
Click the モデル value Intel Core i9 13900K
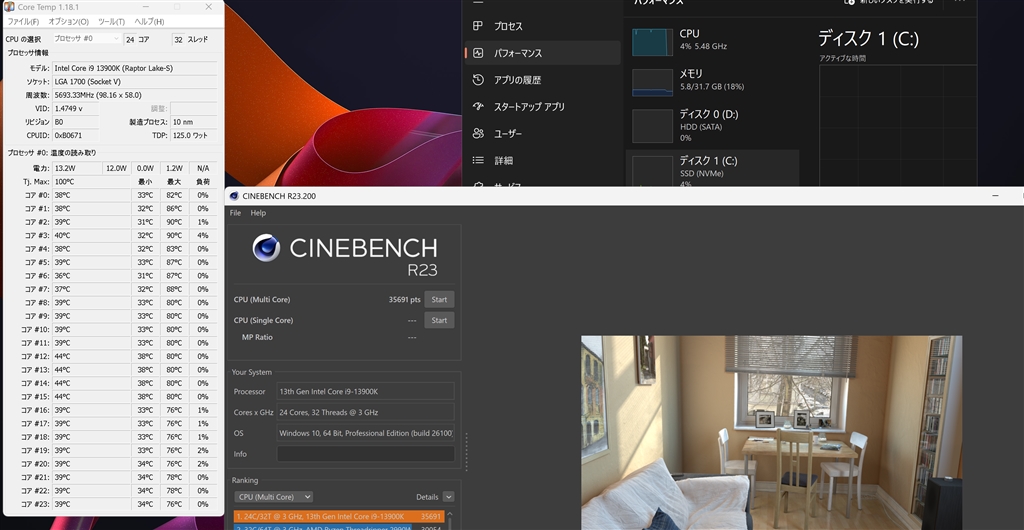point(135,68)
